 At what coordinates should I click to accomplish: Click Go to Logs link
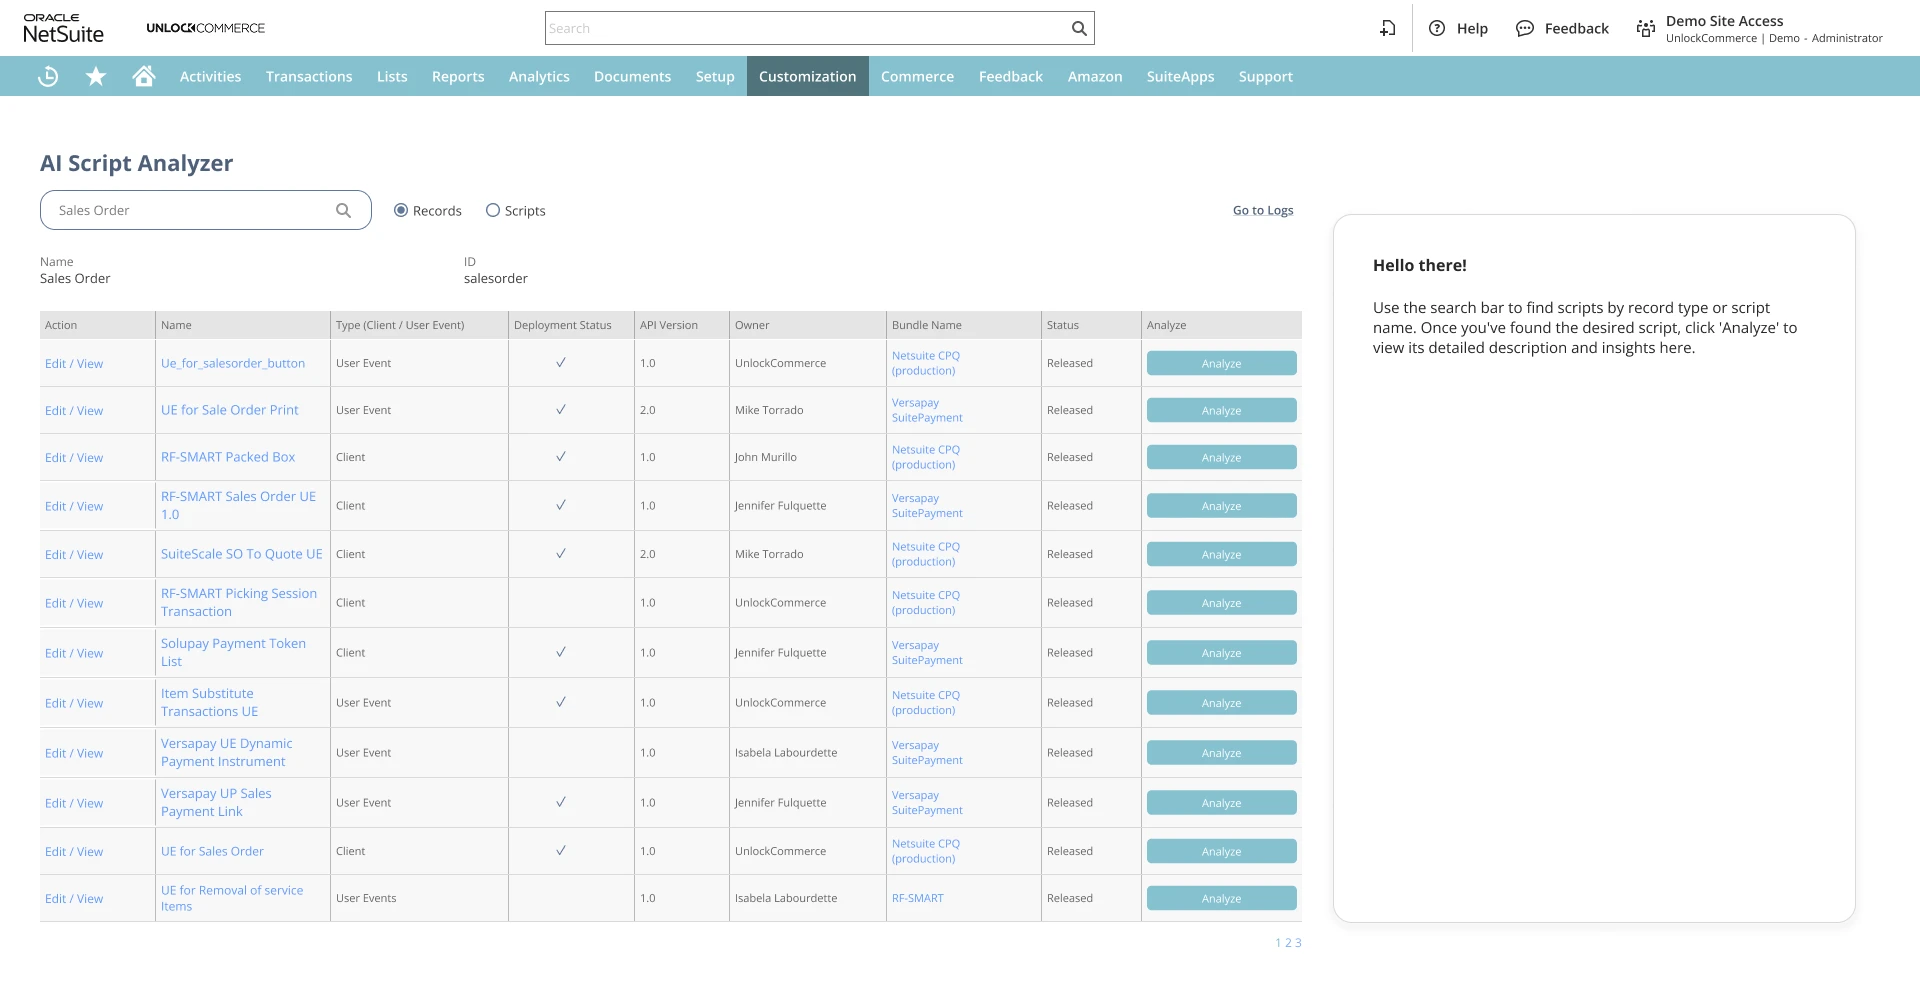[1262, 211]
